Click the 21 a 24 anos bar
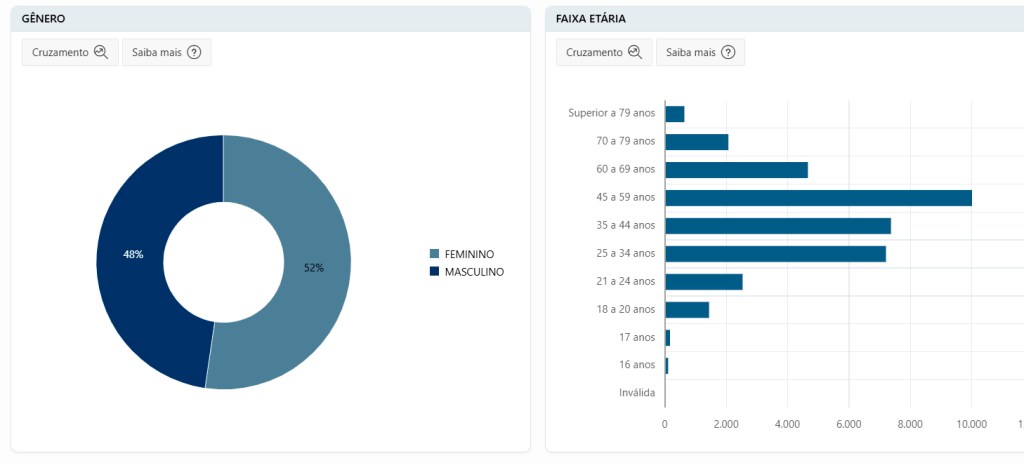The width and height of the screenshot is (1024, 465). [703, 282]
